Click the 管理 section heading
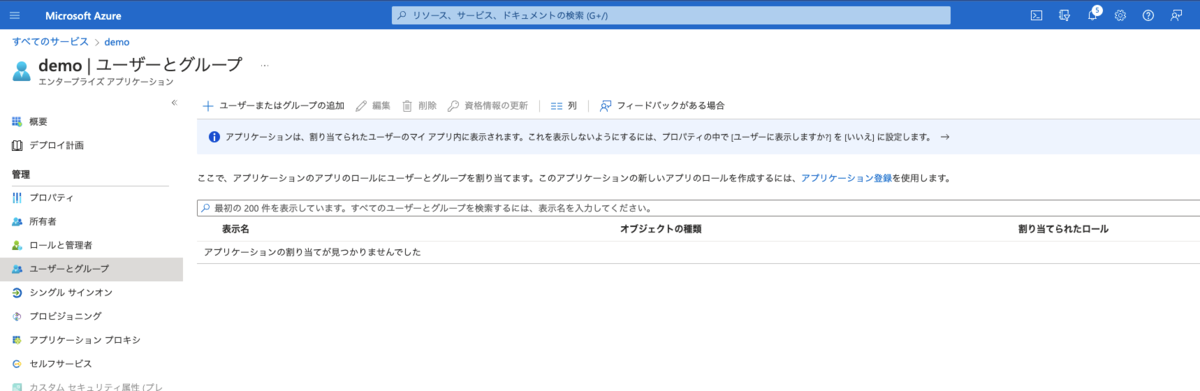 [x=21, y=174]
